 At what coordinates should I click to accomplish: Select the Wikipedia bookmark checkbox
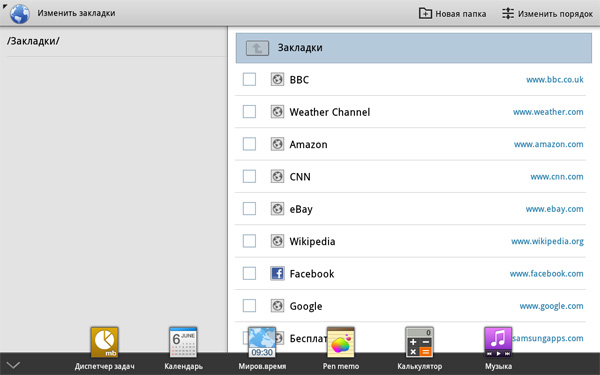tap(249, 241)
